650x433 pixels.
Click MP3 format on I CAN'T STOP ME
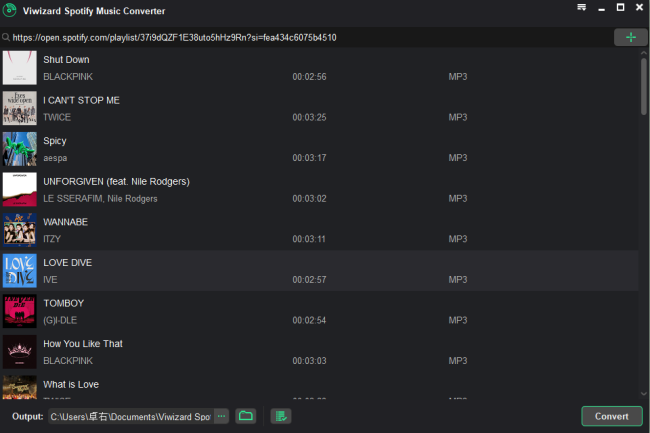point(457,117)
